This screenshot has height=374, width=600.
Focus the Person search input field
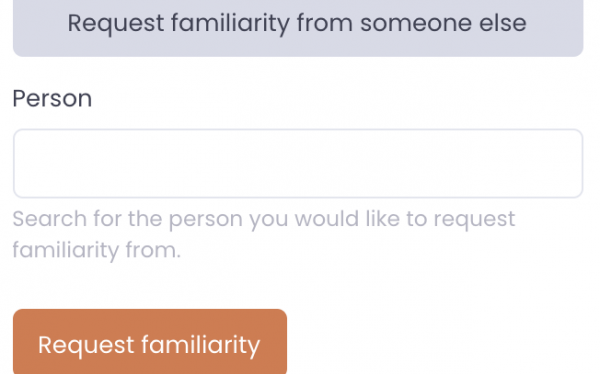[298, 163]
